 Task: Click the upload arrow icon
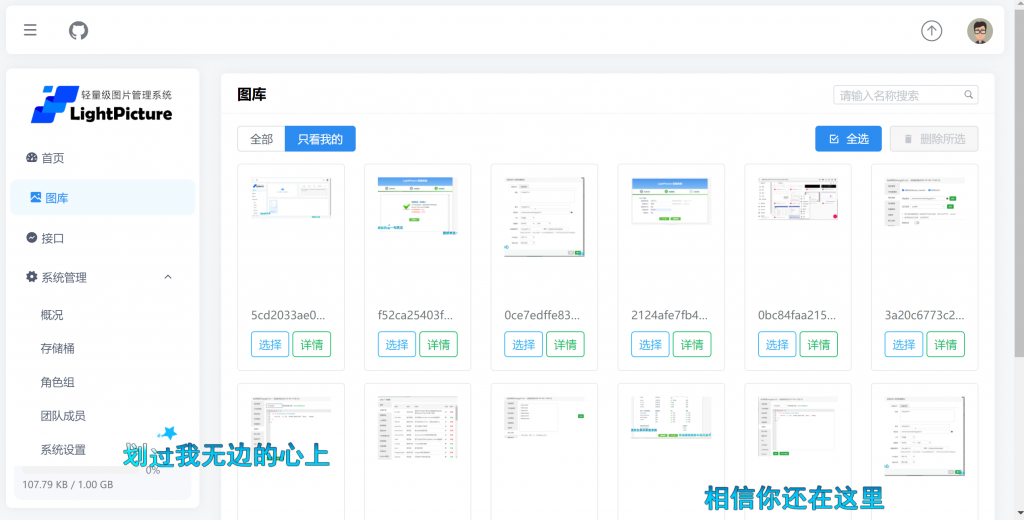tap(931, 31)
